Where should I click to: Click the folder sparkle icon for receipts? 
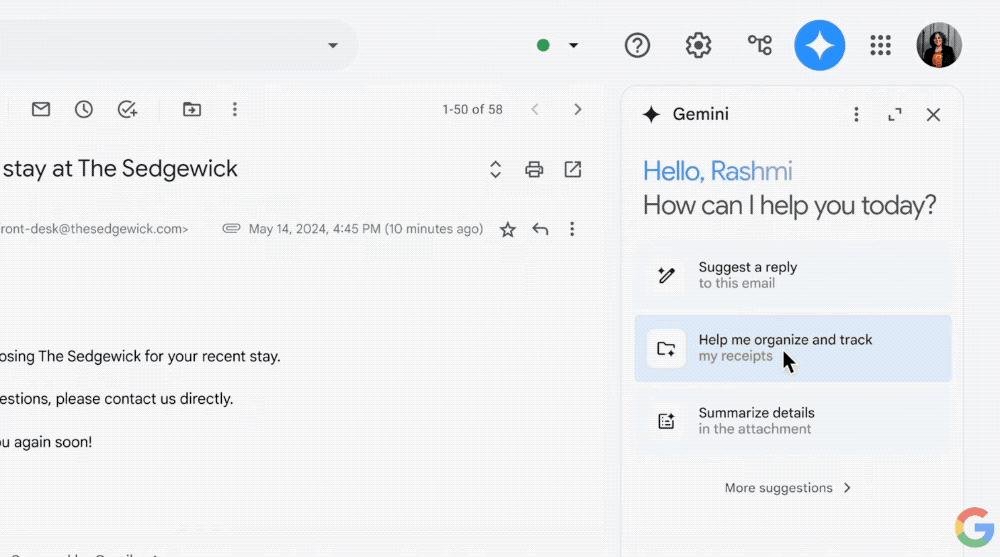coord(666,348)
